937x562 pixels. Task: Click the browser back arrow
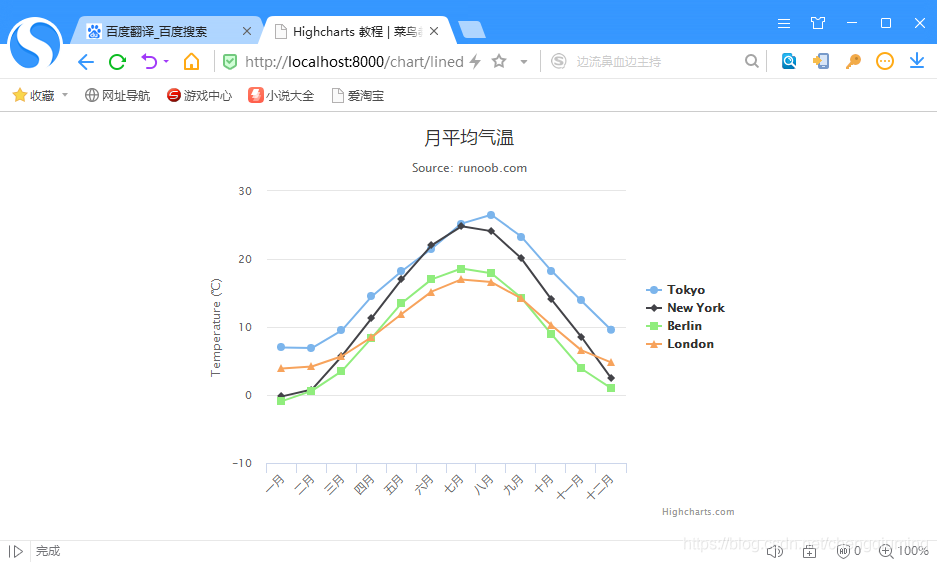[85, 62]
